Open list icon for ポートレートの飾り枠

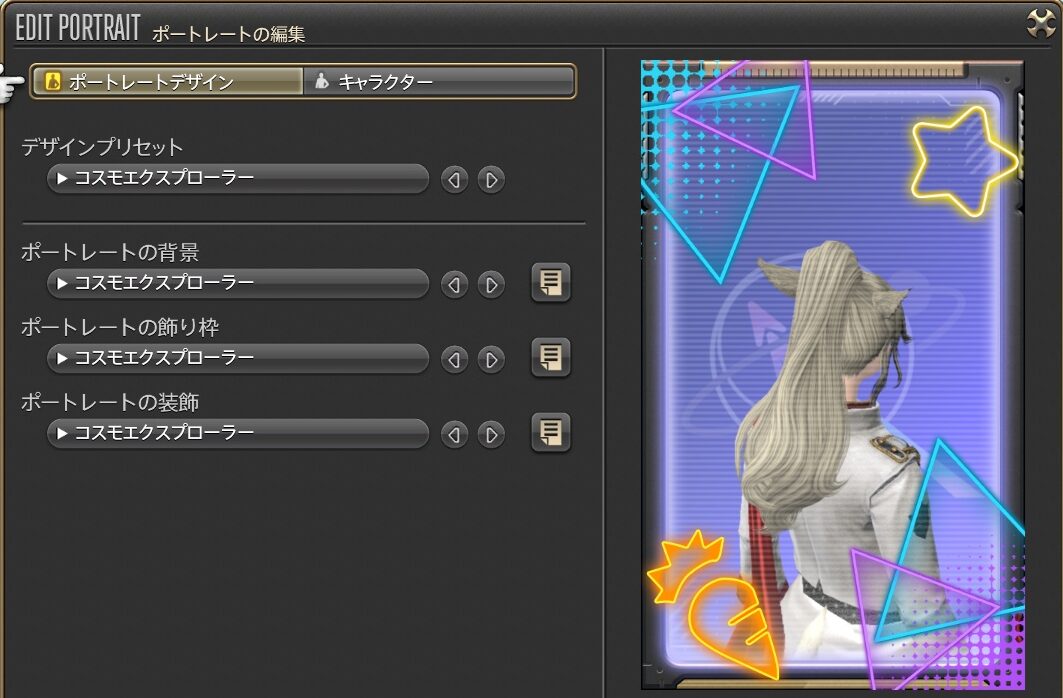pyautogui.click(x=550, y=357)
